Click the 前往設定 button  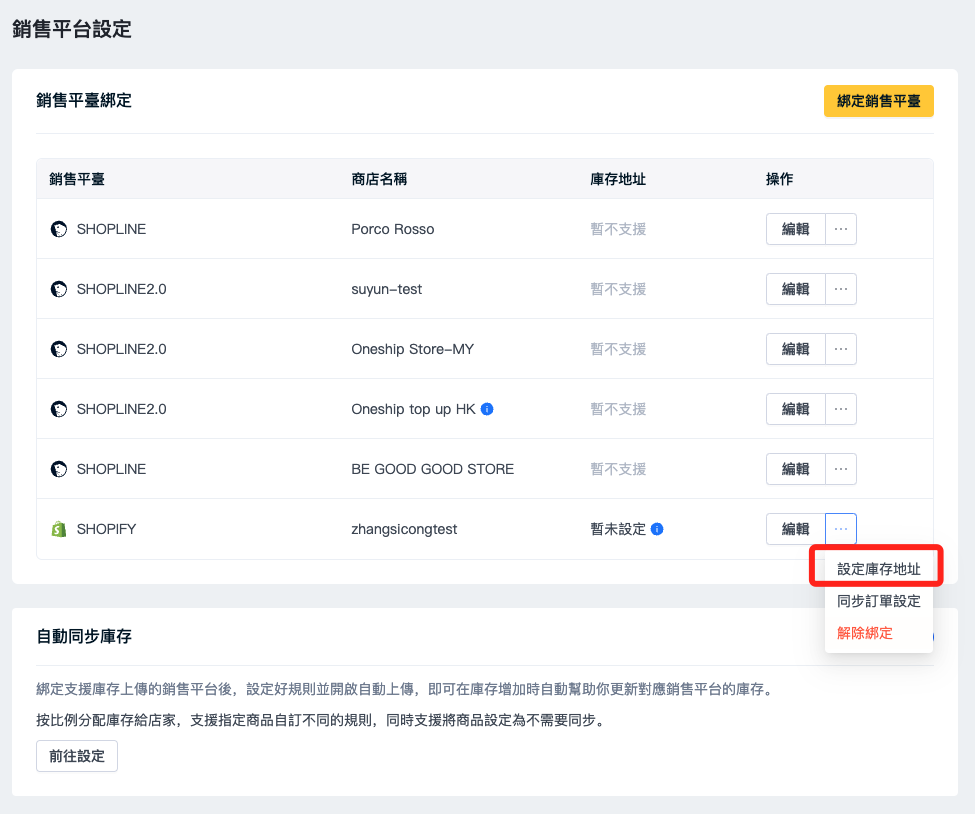(x=77, y=756)
